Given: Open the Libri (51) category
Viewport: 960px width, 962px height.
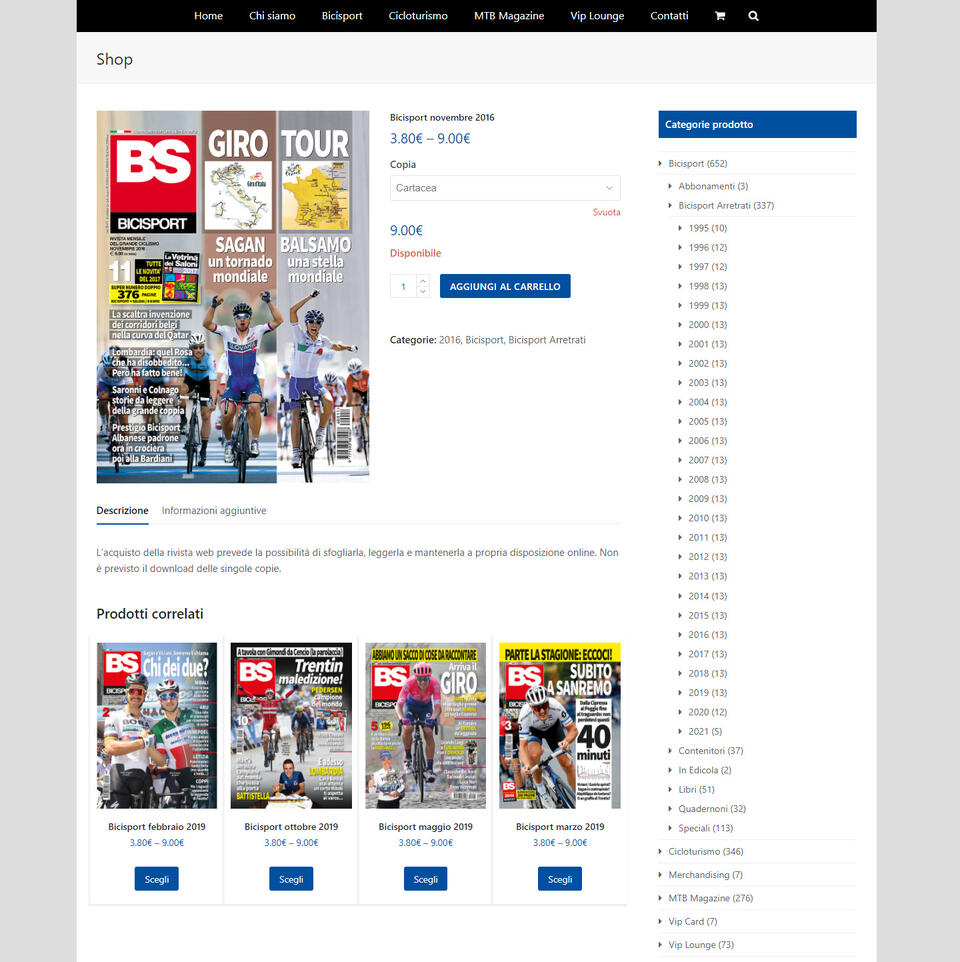Looking at the screenshot, I should 696,790.
